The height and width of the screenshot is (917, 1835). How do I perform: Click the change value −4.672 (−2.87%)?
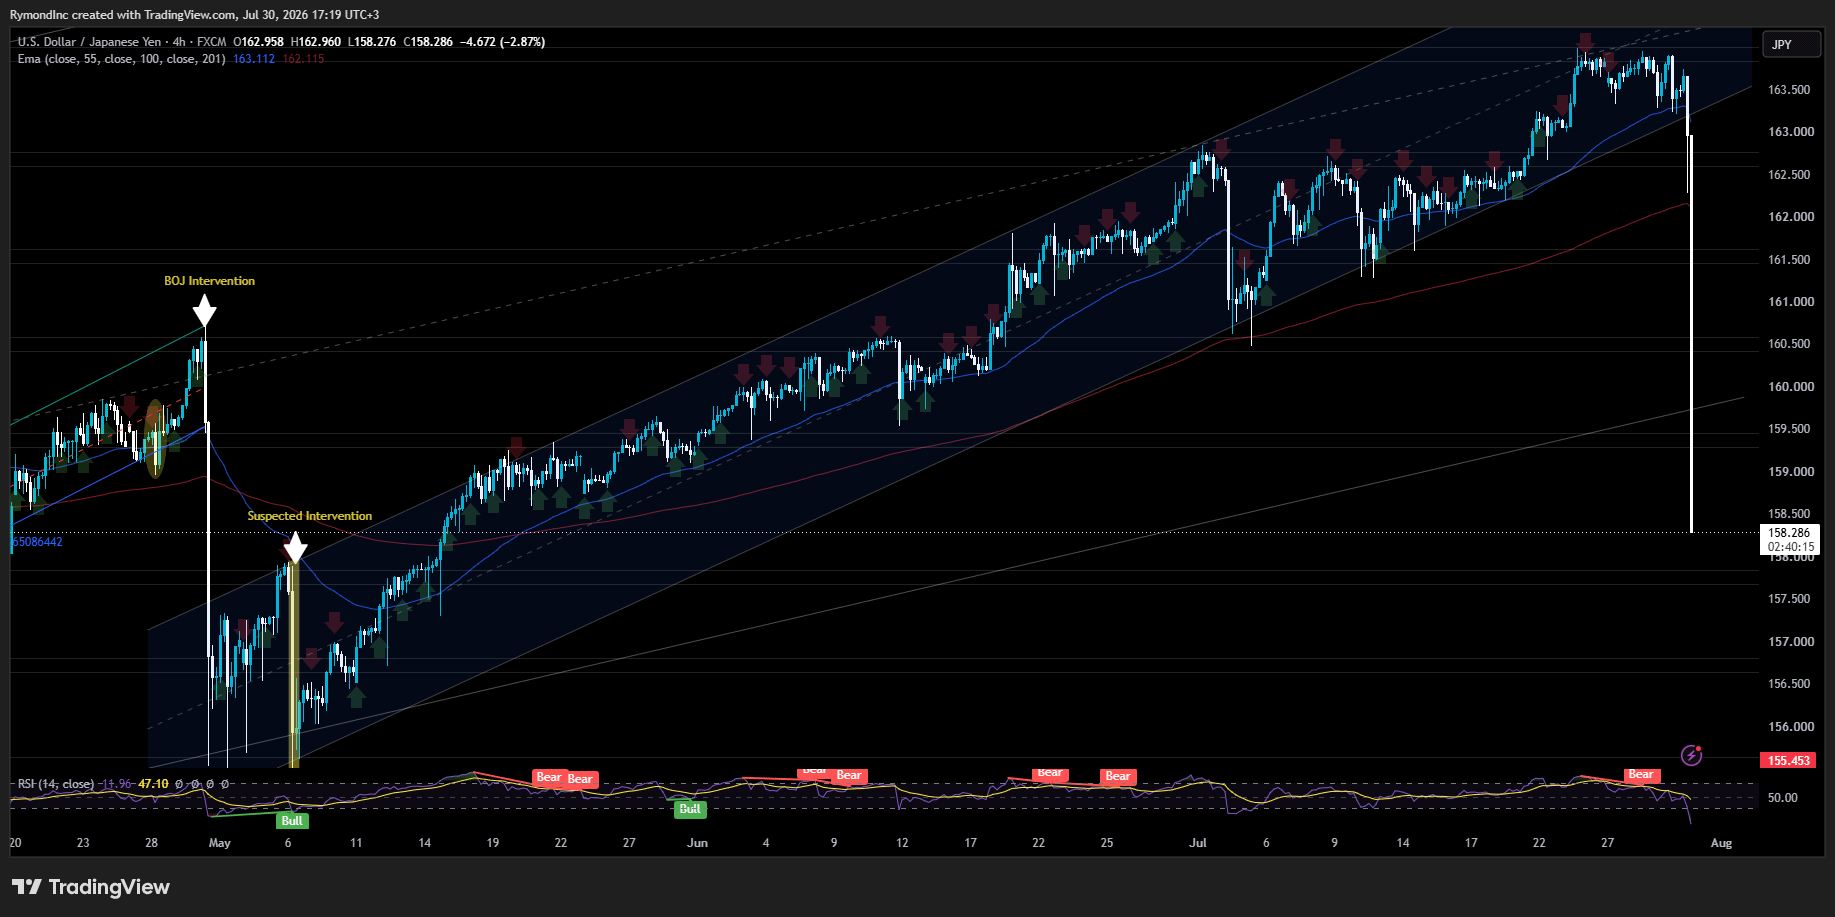[x=503, y=42]
